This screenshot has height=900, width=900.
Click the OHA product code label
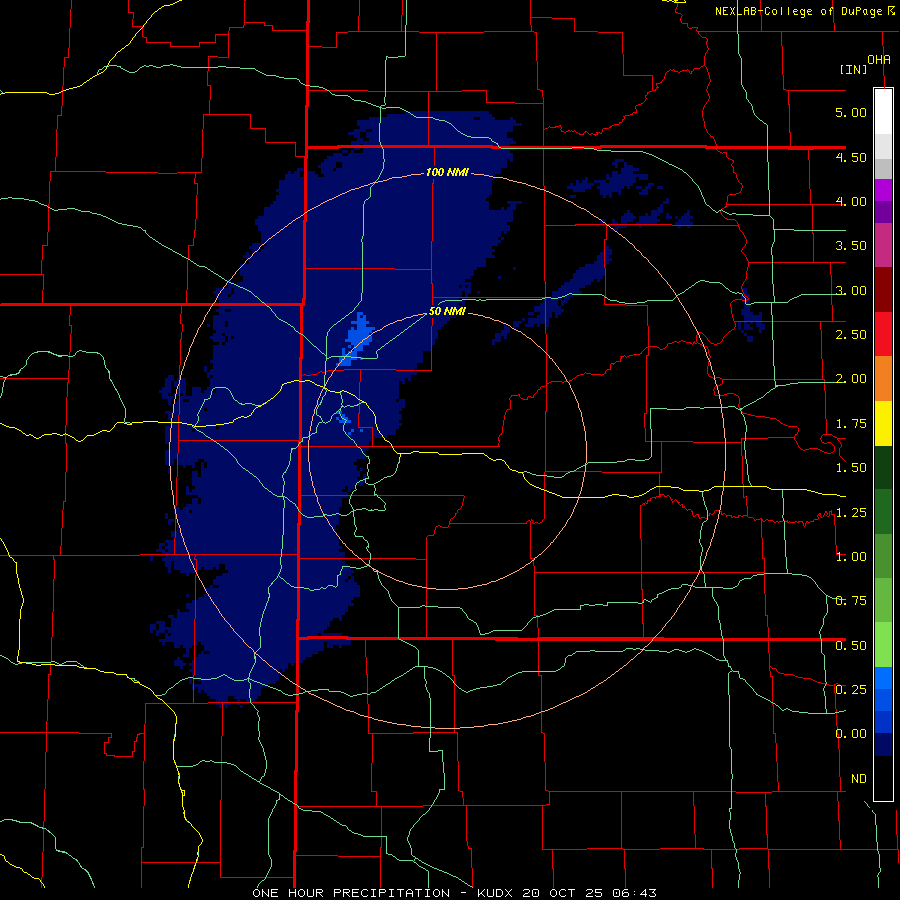tap(879, 59)
